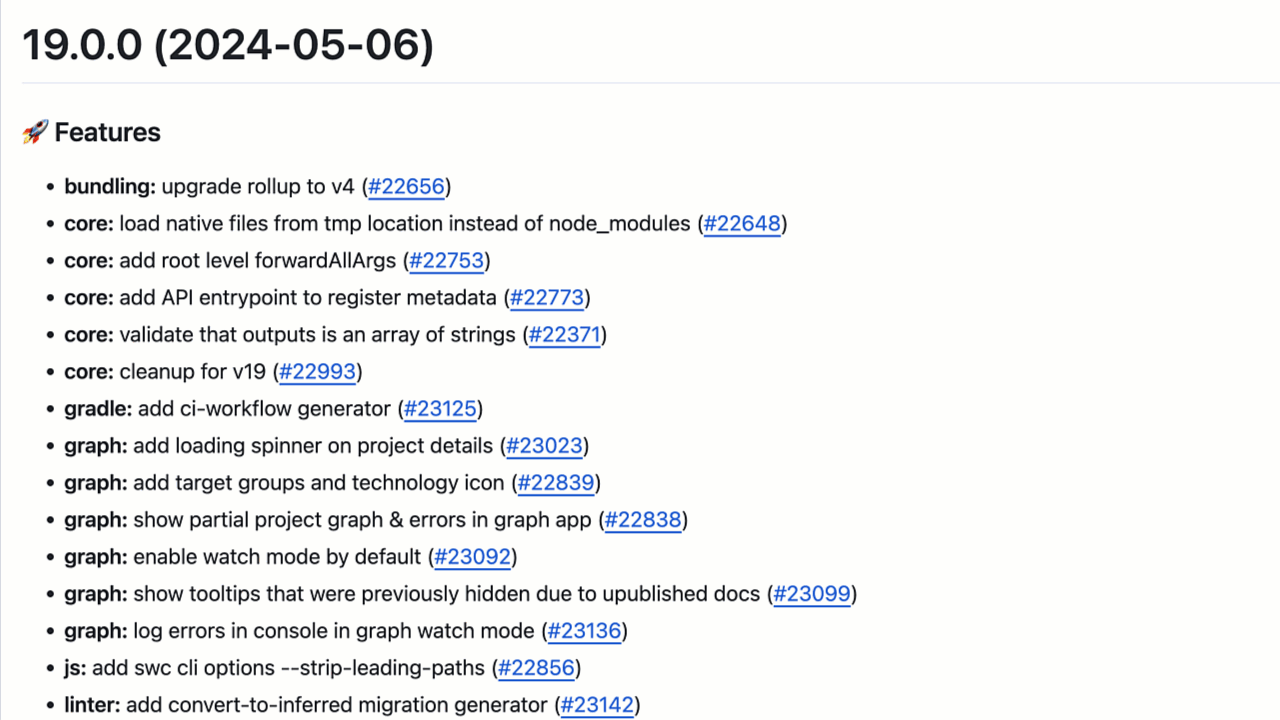Open #22371 outputs validation link
Screen dimensions: 1280x720
(564, 335)
